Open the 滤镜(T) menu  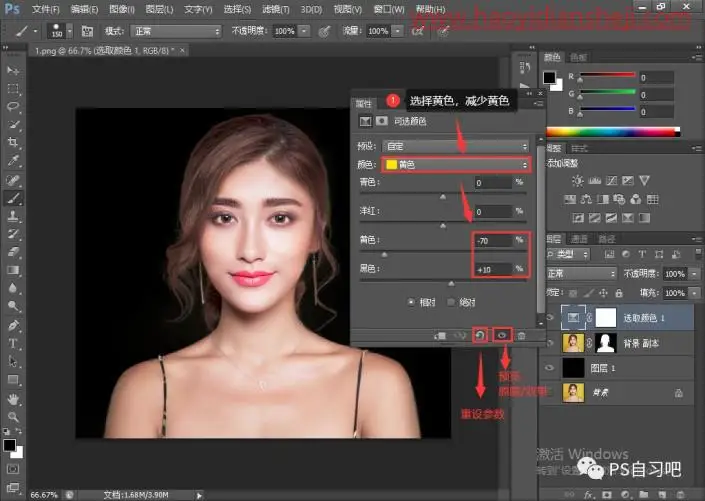[276, 9]
